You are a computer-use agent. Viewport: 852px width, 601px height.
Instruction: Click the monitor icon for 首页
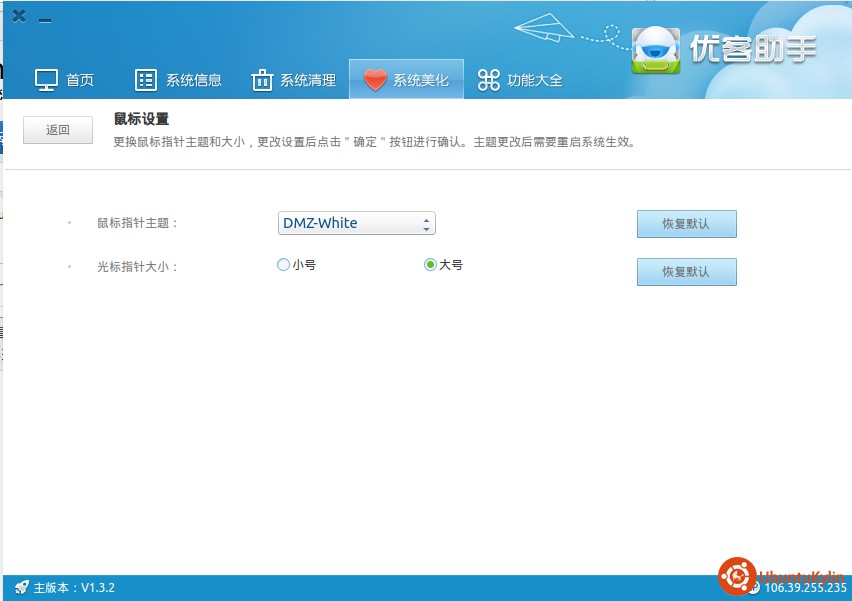(x=46, y=80)
